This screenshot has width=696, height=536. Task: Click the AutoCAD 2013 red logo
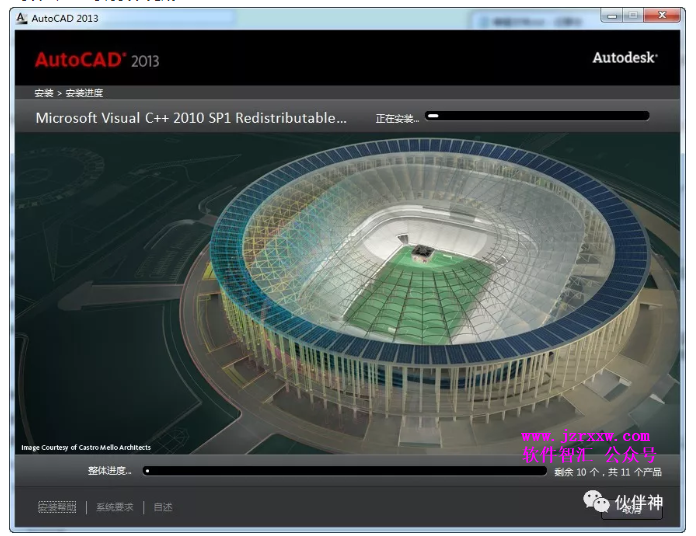pyautogui.click(x=97, y=60)
